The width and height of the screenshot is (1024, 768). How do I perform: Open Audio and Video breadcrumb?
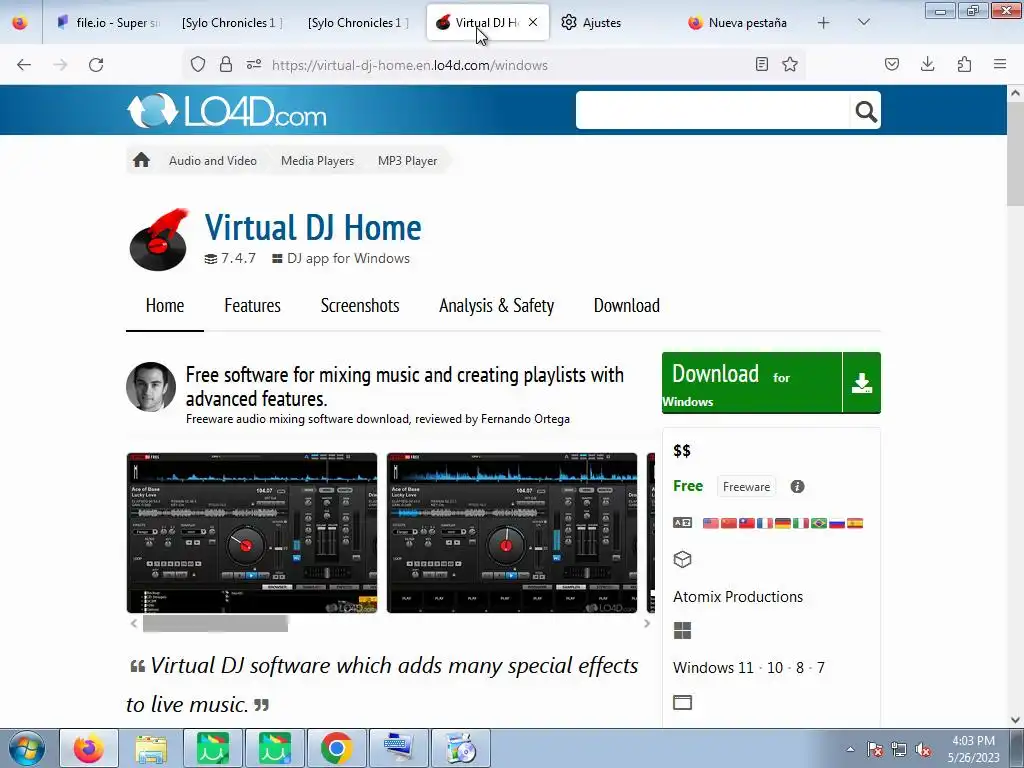click(x=213, y=161)
